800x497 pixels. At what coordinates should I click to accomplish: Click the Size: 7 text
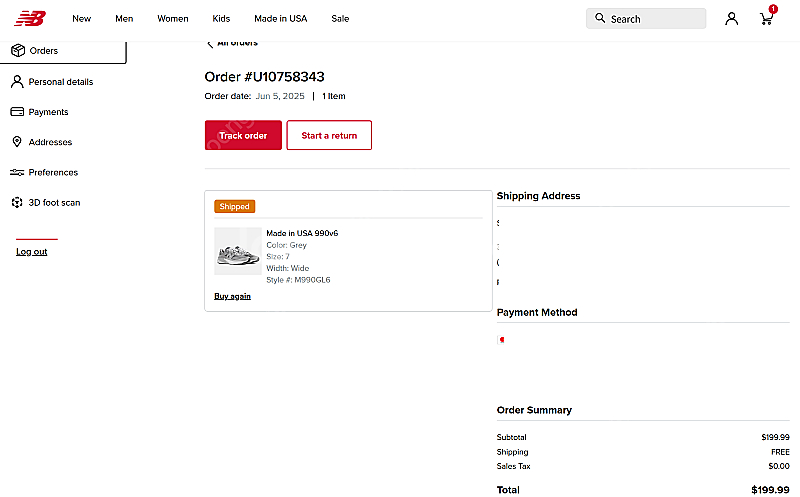[x=278, y=256]
